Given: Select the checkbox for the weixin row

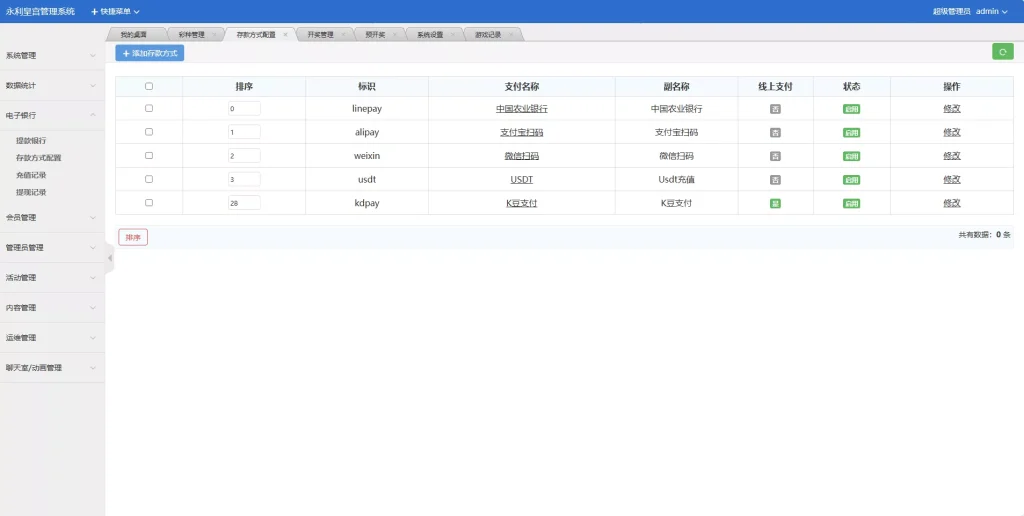Looking at the screenshot, I should pos(149,156).
